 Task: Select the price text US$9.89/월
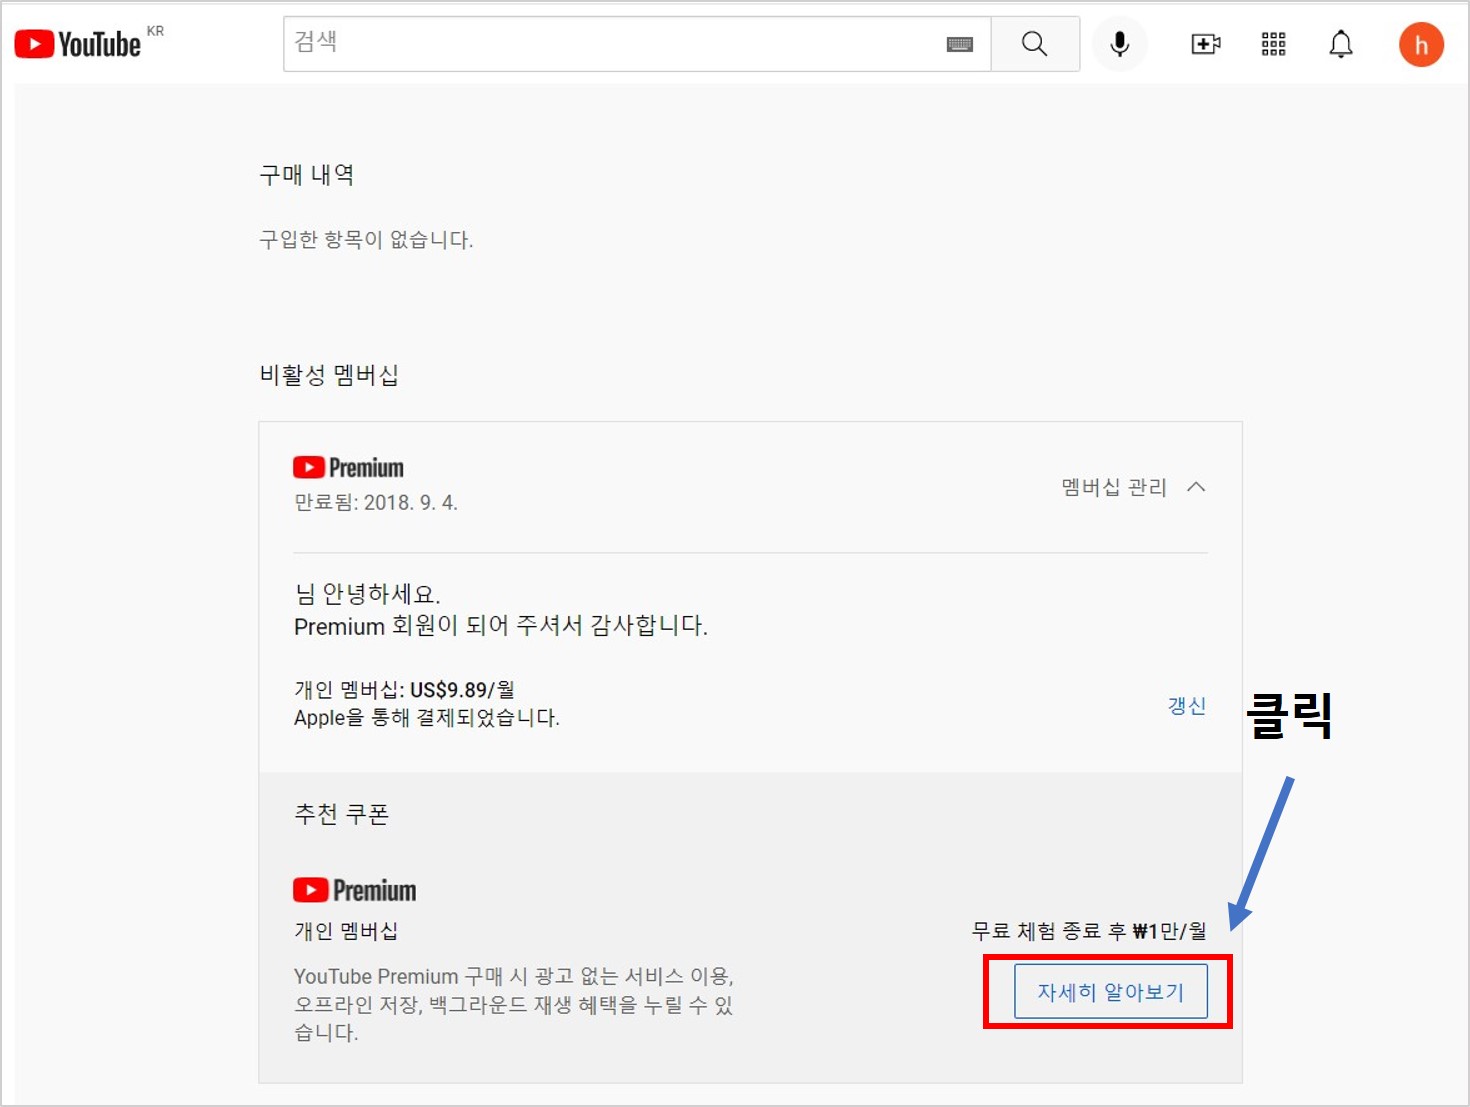point(462,689)
